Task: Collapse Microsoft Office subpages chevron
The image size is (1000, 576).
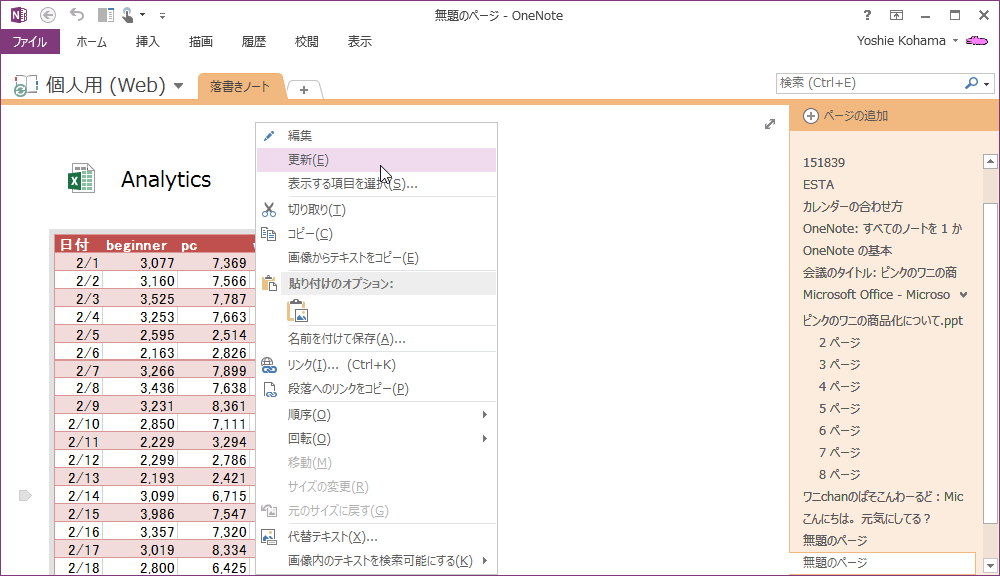Action: click(x=964, y=295)
